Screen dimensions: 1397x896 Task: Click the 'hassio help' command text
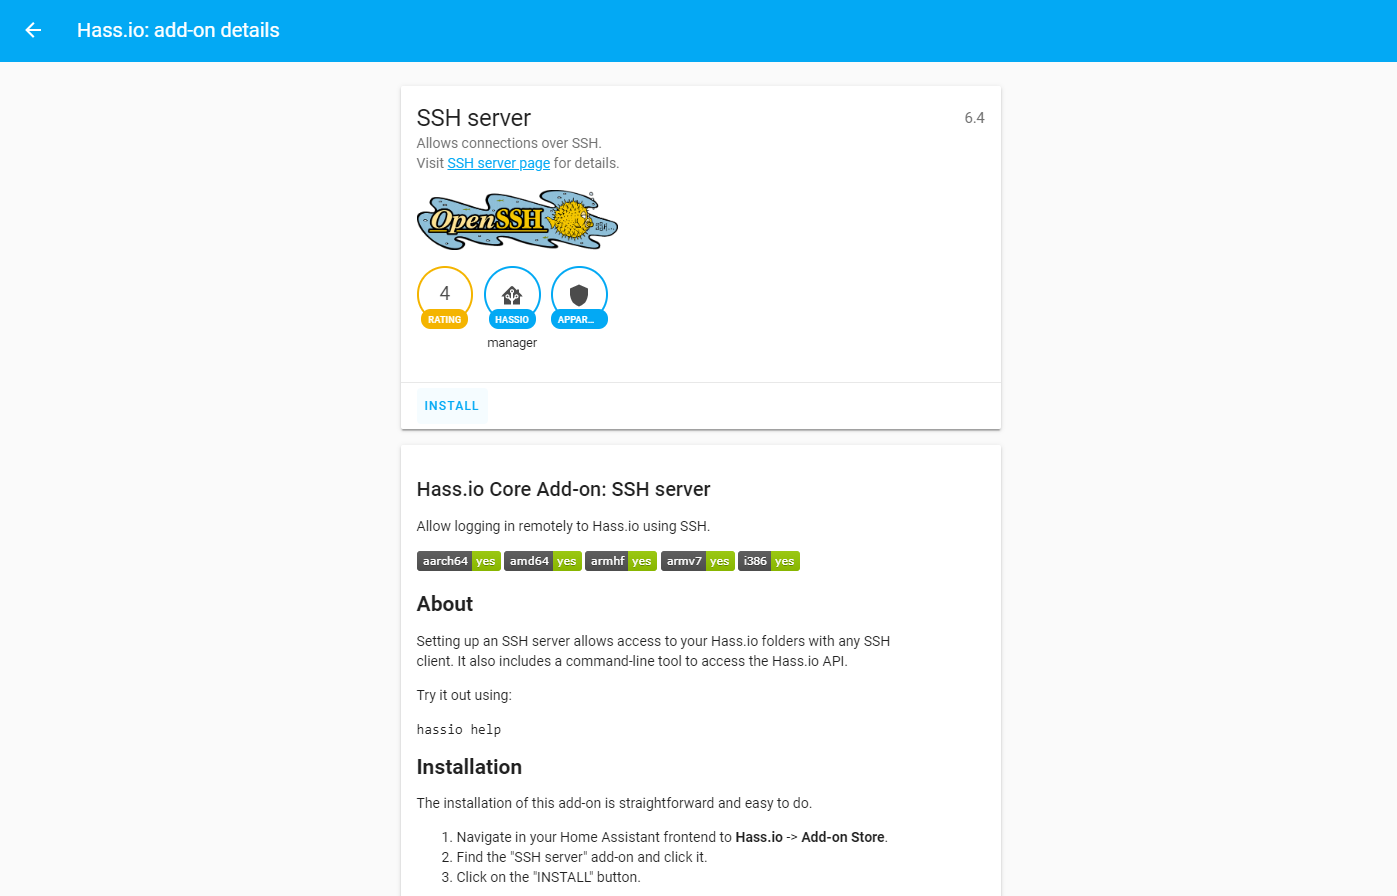(x=459, y=730)
